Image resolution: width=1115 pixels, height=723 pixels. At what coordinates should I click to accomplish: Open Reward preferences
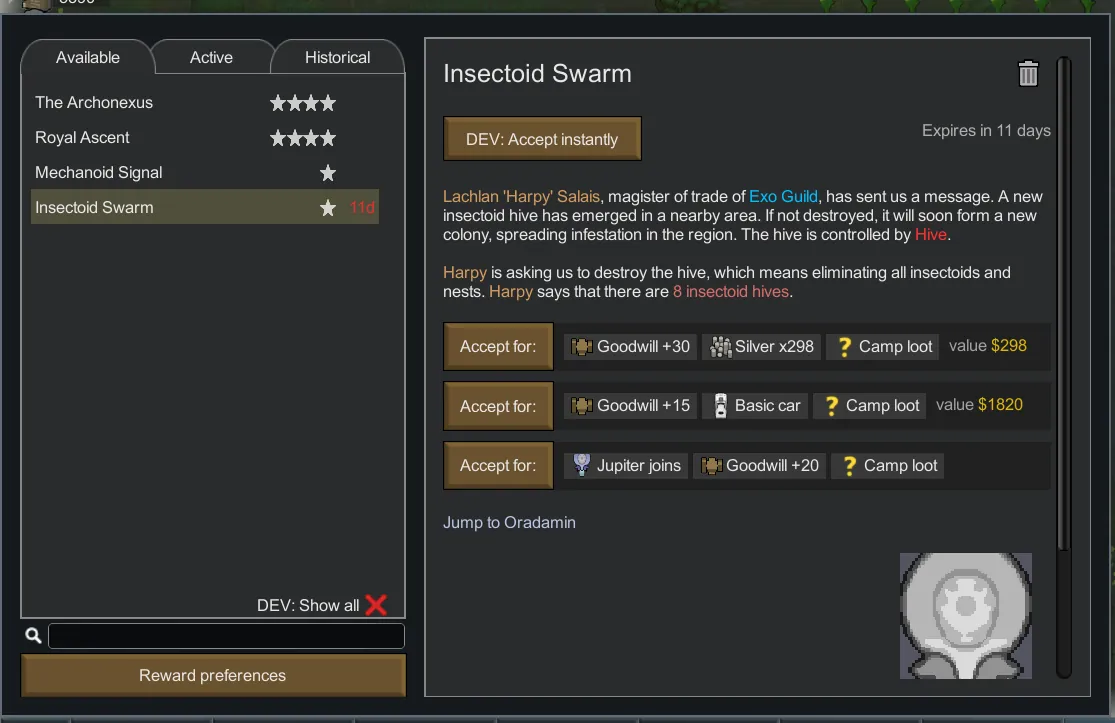(213, 676)
